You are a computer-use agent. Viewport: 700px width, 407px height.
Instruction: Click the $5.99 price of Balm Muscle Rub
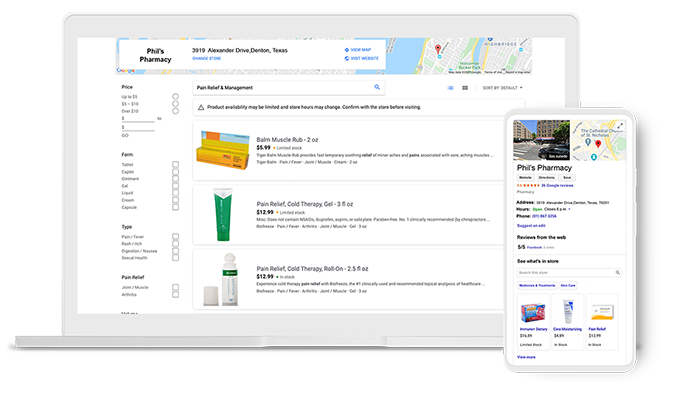(263, 147)
